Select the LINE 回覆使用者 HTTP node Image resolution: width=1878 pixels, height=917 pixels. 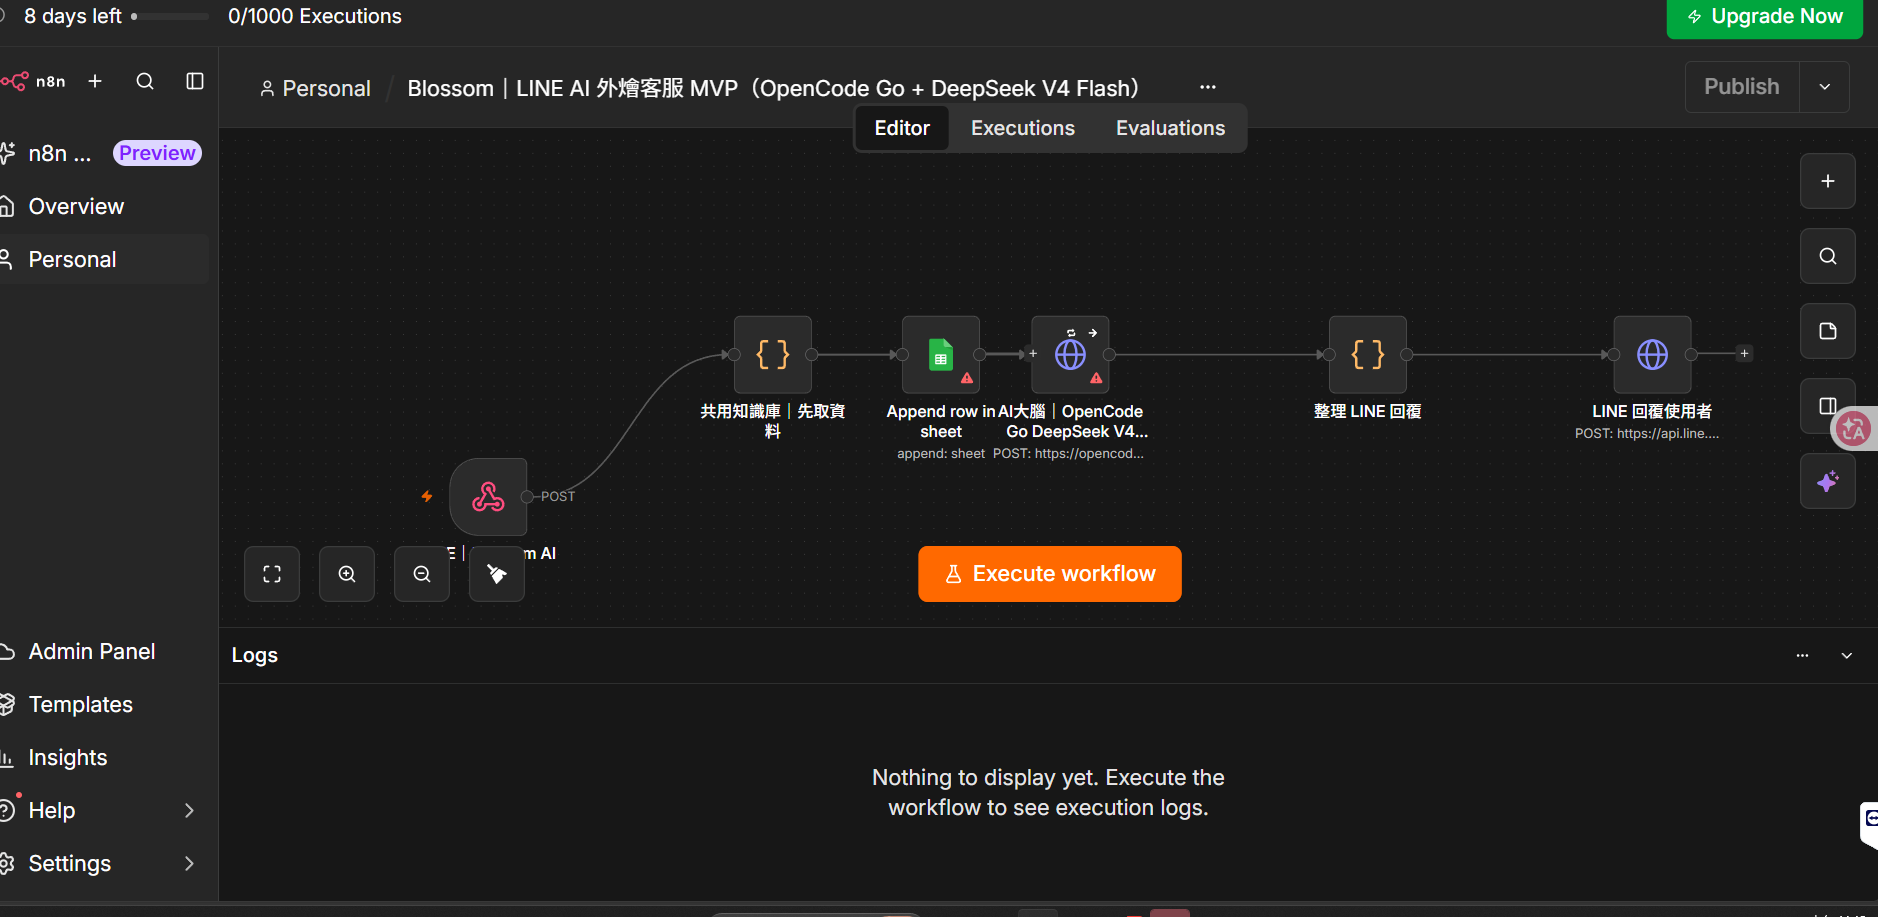pyautogui.click(x=1652, y=355)
